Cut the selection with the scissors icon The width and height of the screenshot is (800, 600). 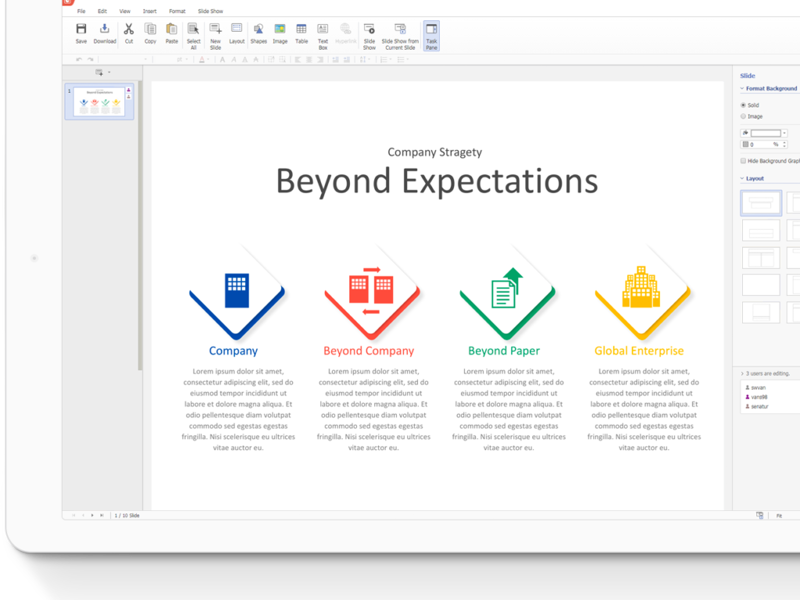click(129, 33)
